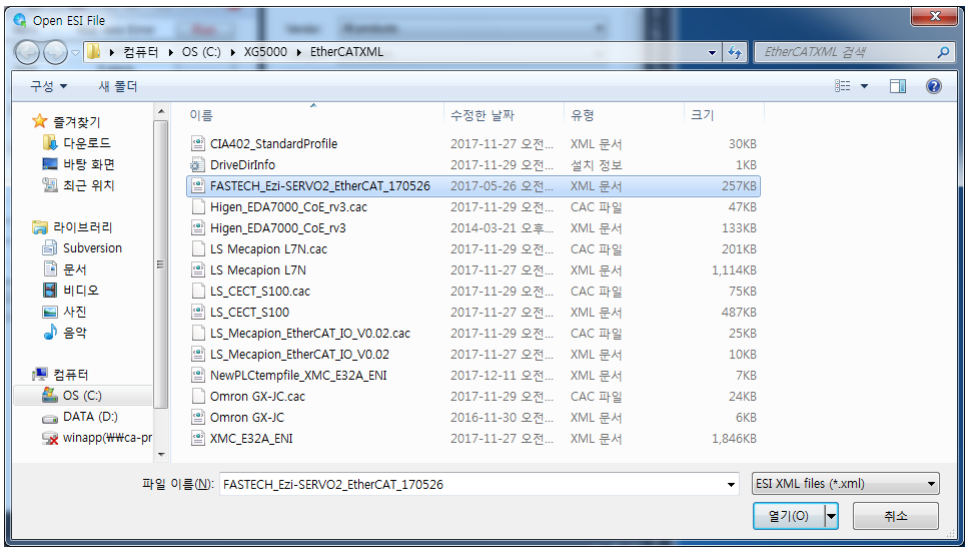Click the navigation pane scrollbar down arrow
The height and width of the screenshot is (554, 972).
tap(161, 454)
